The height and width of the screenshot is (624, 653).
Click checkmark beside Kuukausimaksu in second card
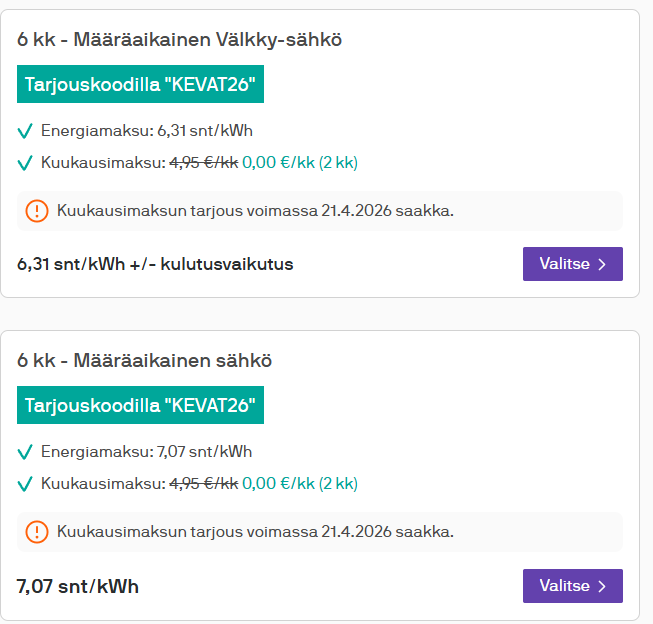(25, 484)
